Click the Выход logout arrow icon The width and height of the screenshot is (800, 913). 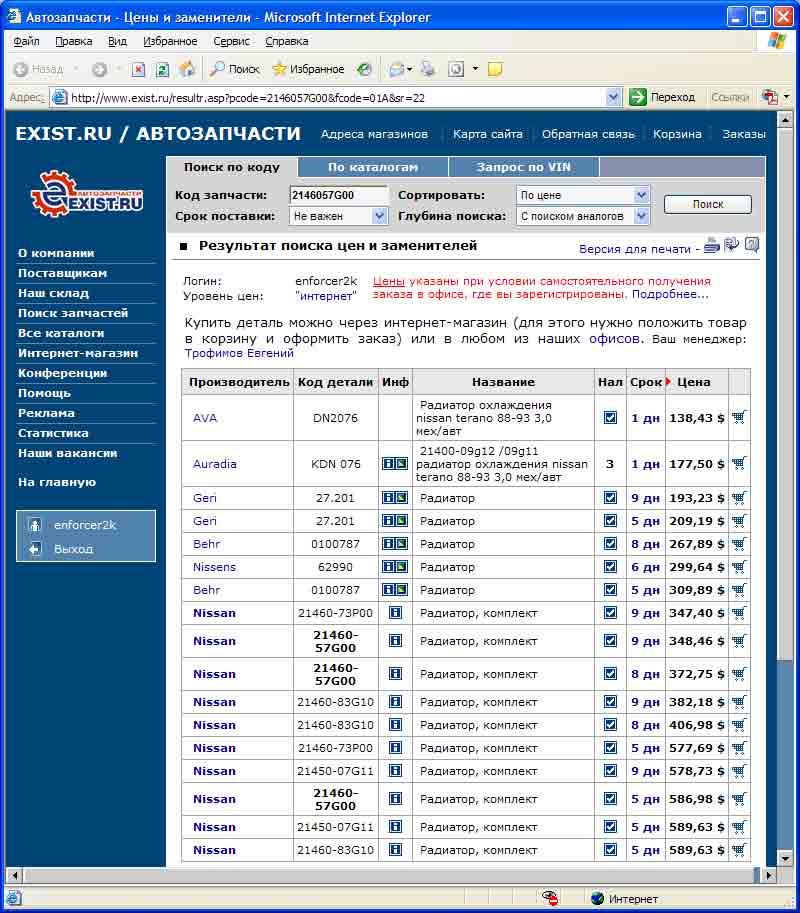click(x=35, y=548)
